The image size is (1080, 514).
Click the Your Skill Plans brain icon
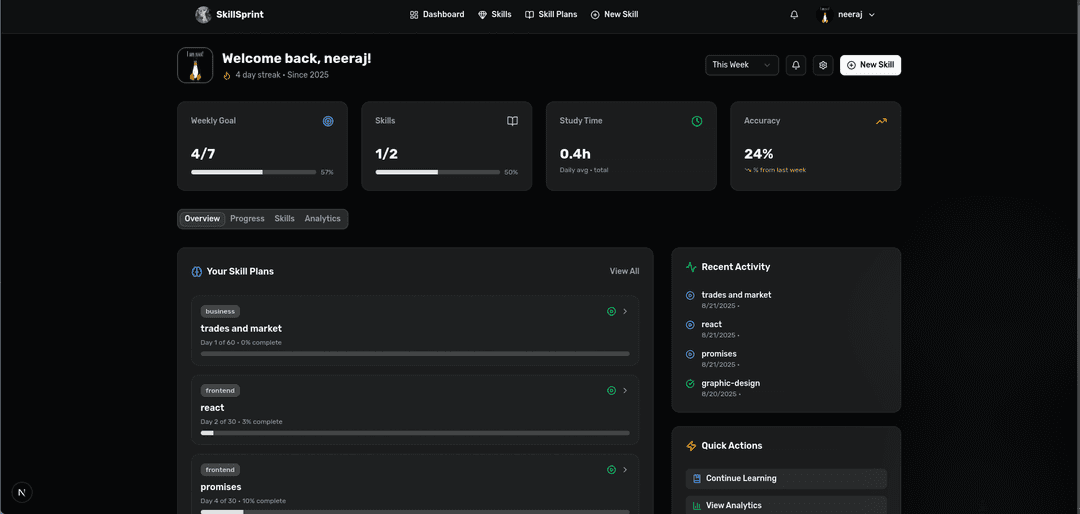pyautogui.click(x=197, y=271)
